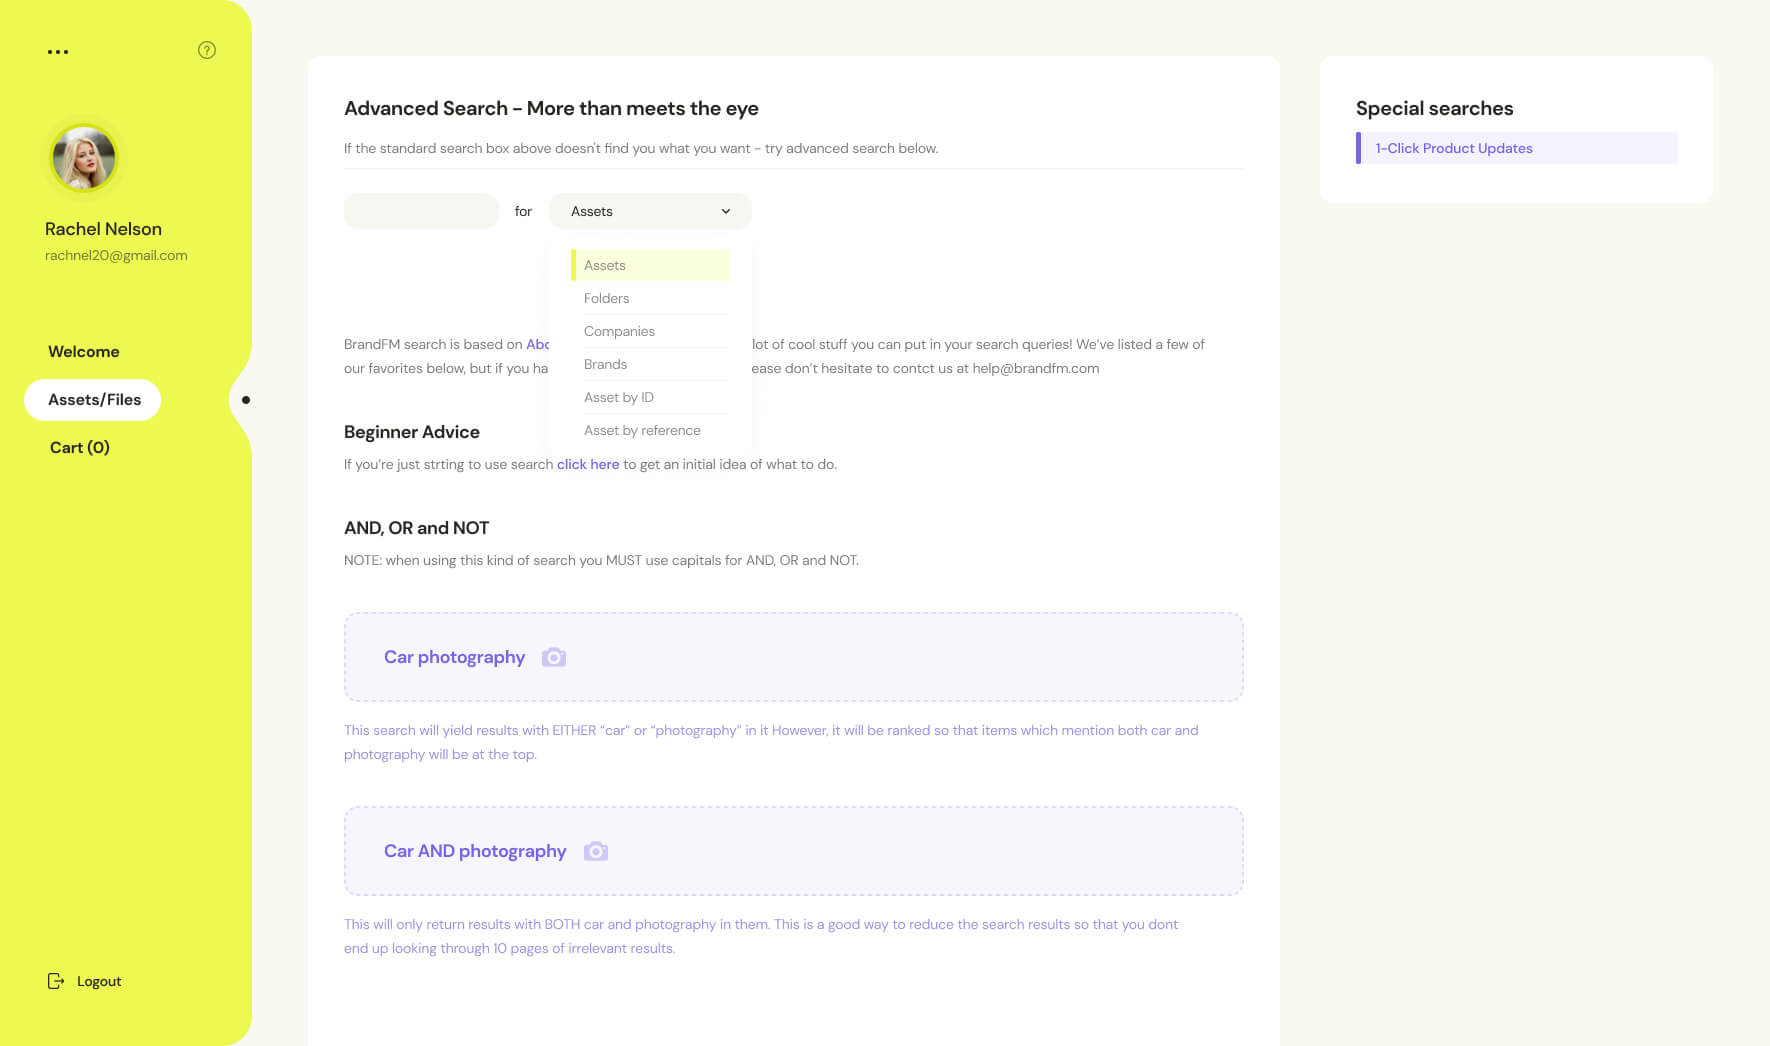Click the sidebar collapse dot handle

point(246,400)
